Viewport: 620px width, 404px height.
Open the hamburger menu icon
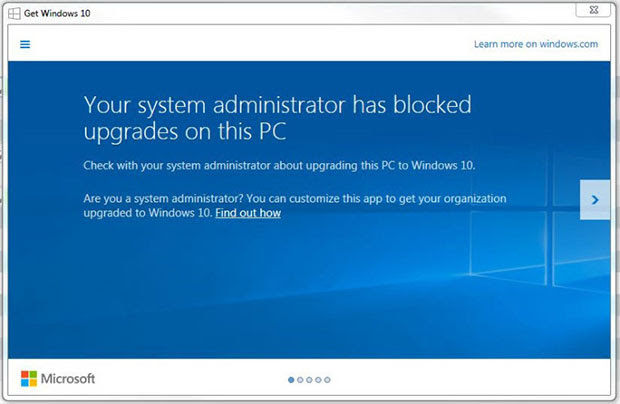coord(25,44)
